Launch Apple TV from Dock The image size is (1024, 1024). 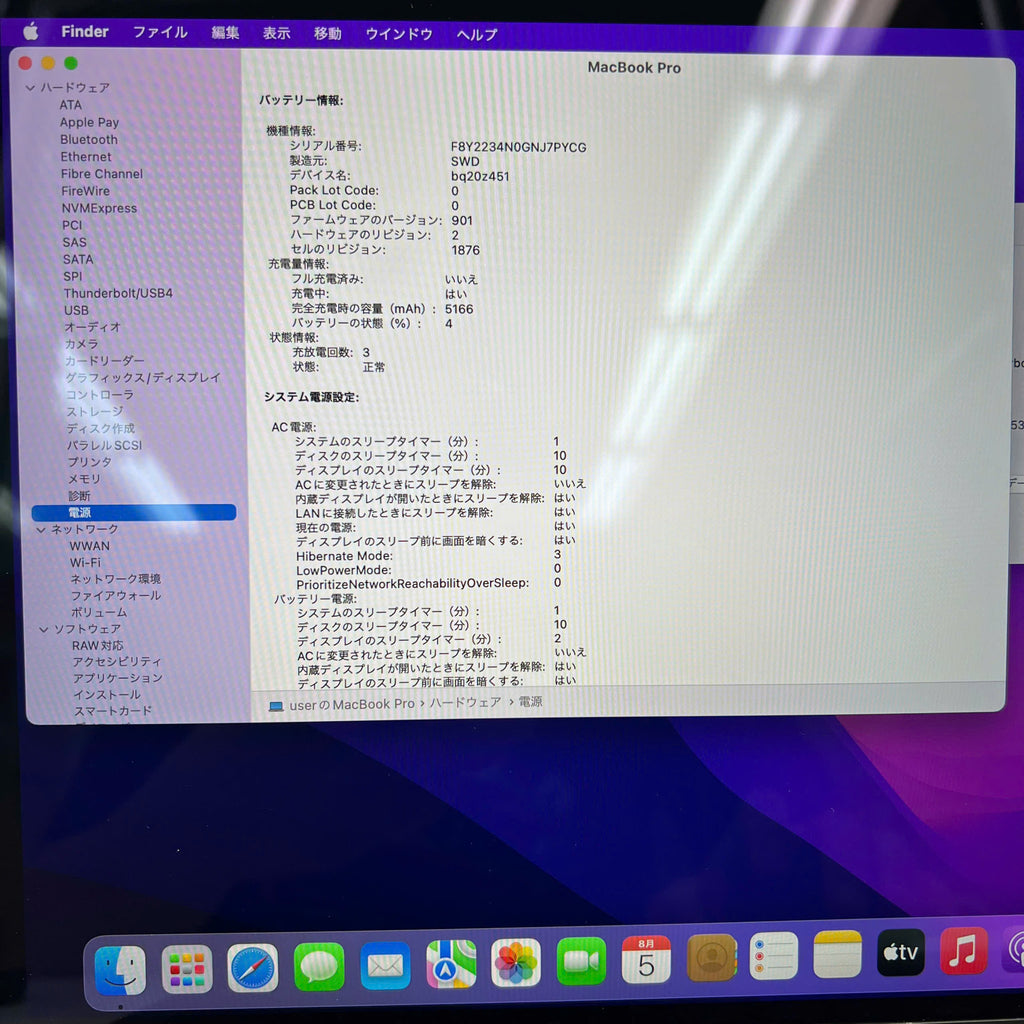pyautogui.click(x=901, y=952)
